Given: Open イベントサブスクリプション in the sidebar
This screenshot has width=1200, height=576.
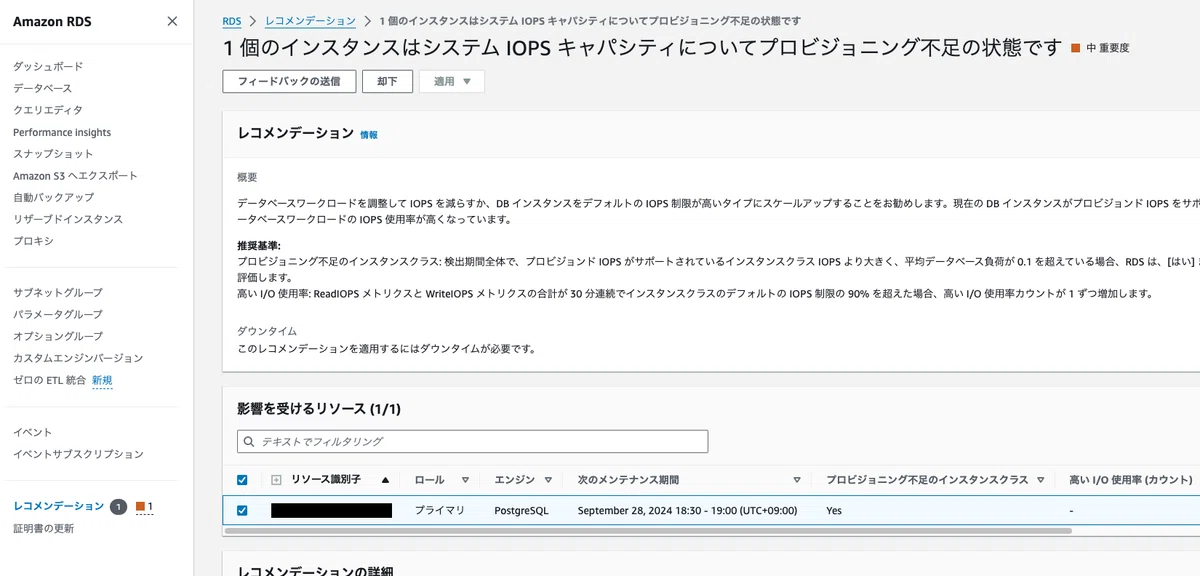Looking at the screenshot, I should tap(79, 454).
